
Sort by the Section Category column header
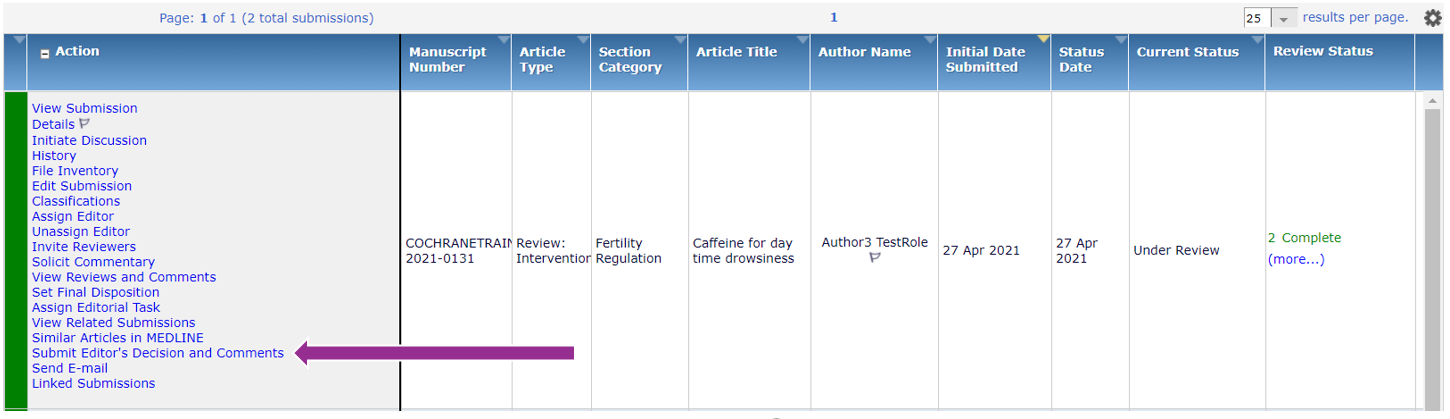coord(630,60)
